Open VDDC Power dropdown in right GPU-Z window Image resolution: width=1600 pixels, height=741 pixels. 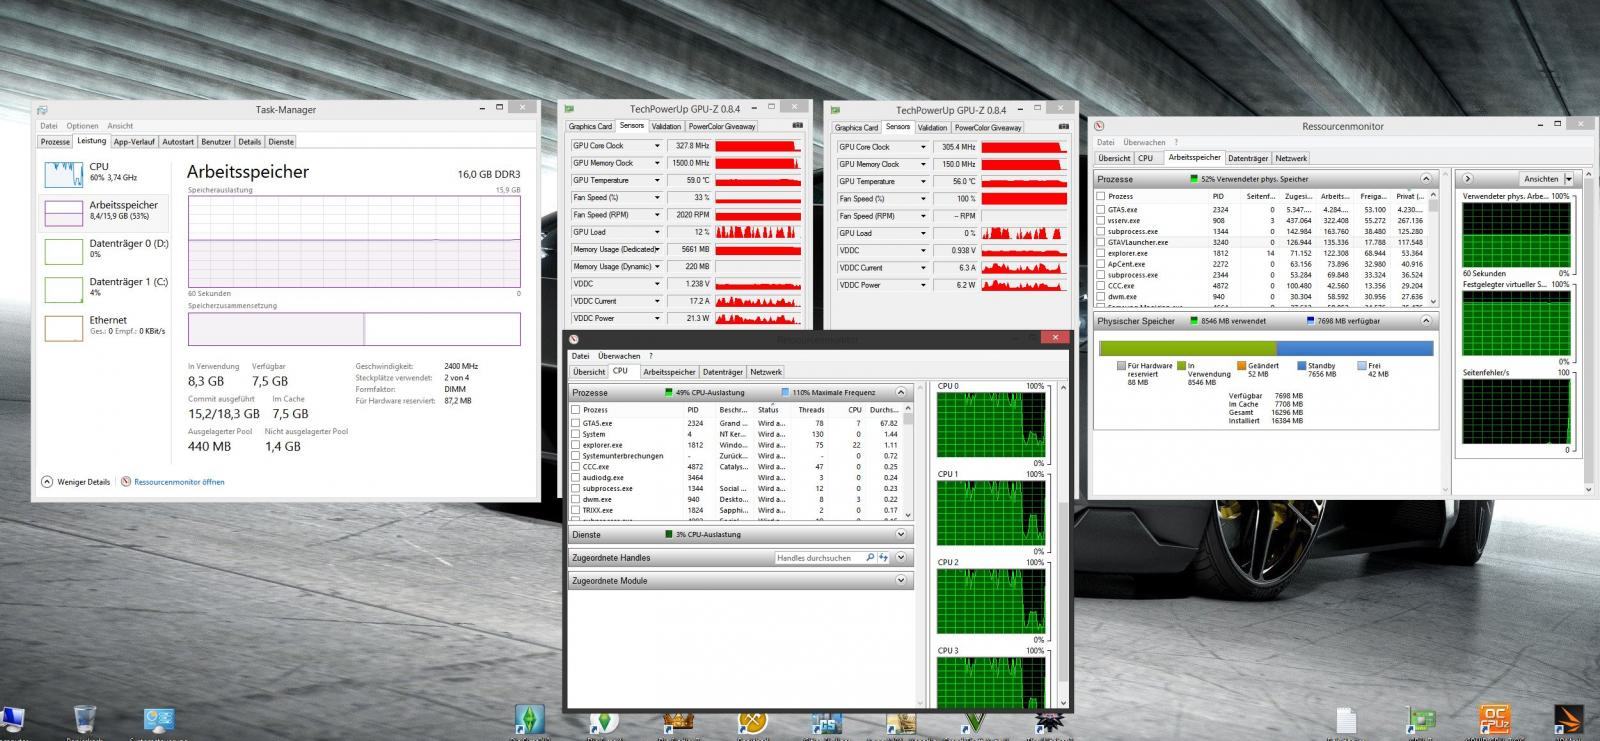click(x=923, y=285)
